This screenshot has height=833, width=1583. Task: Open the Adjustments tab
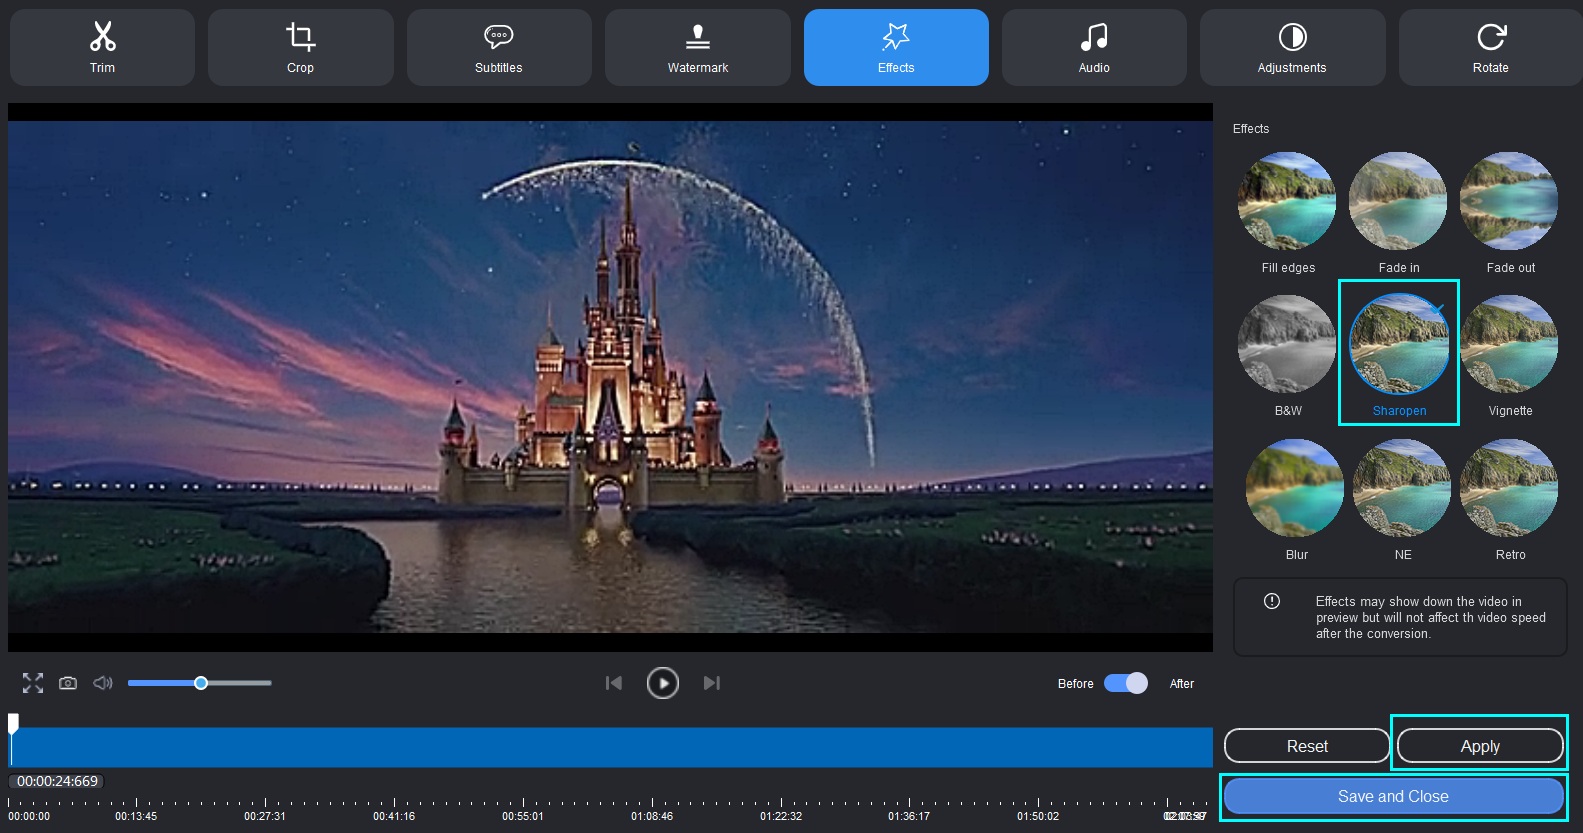(1292, 47)
